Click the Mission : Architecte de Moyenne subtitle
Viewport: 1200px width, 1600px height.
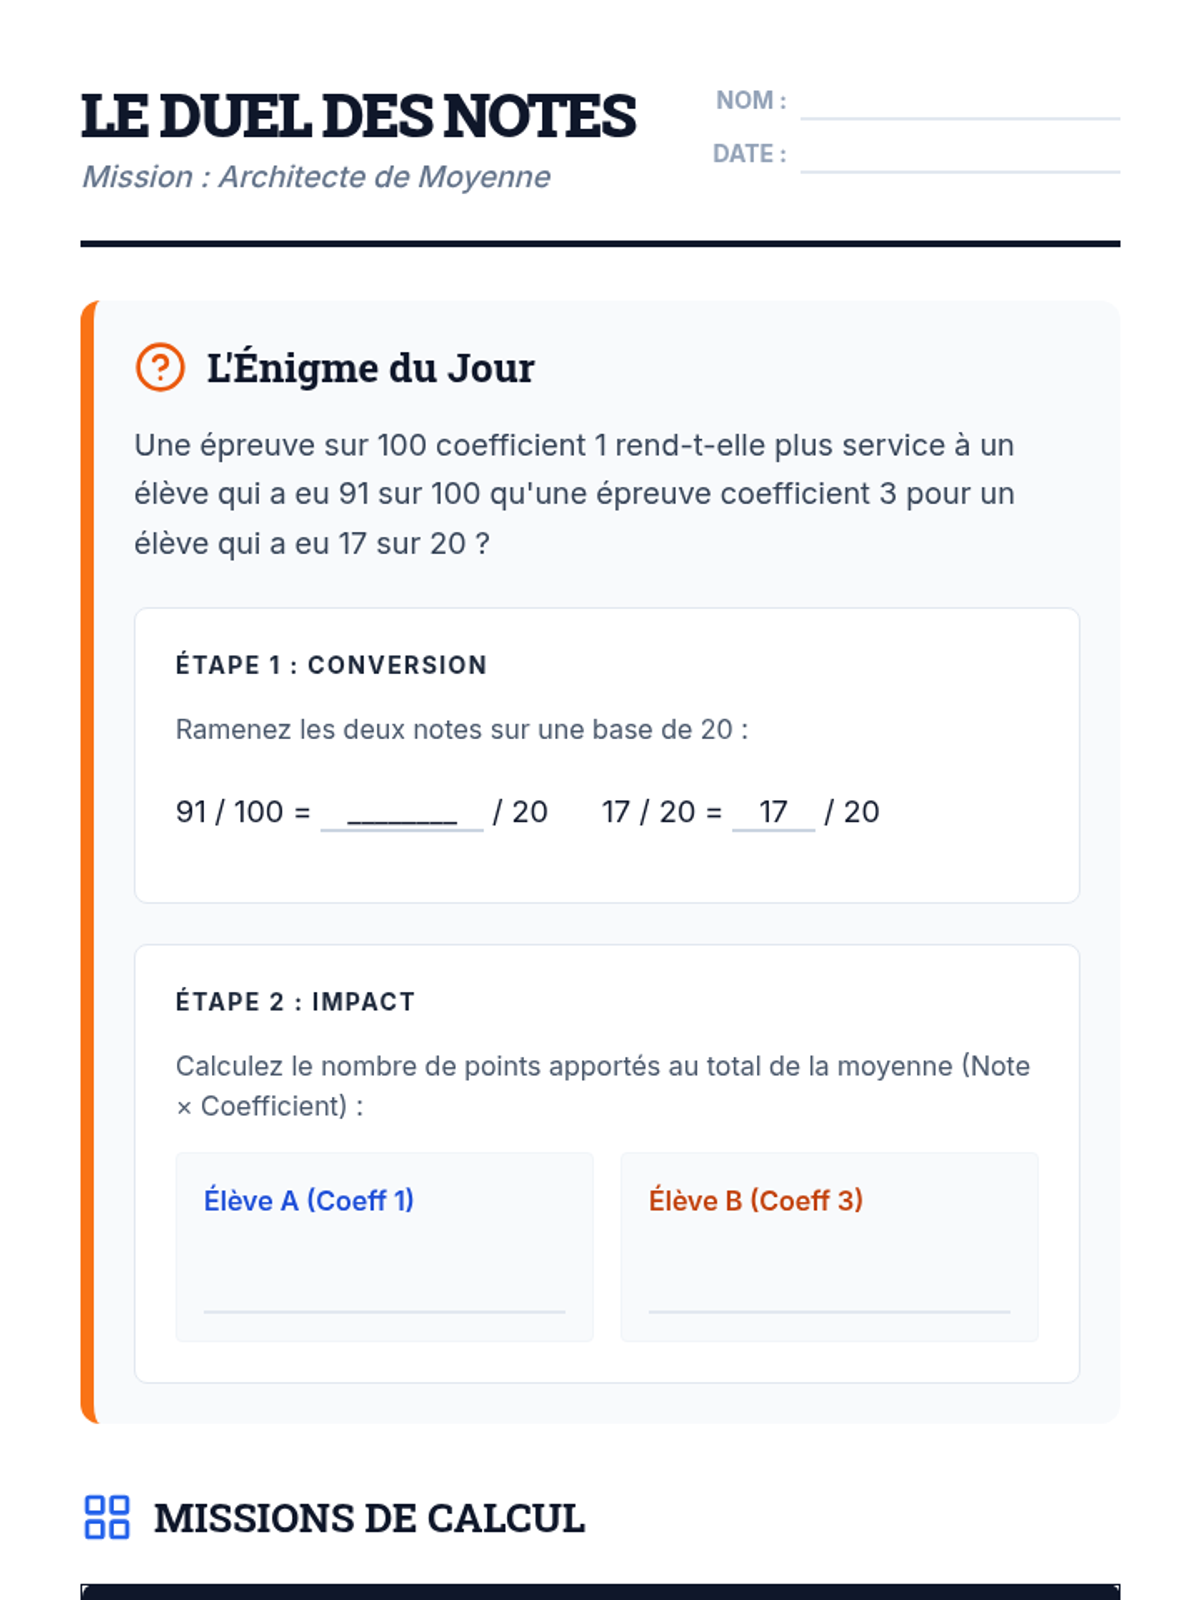click(x=316, y=177)
